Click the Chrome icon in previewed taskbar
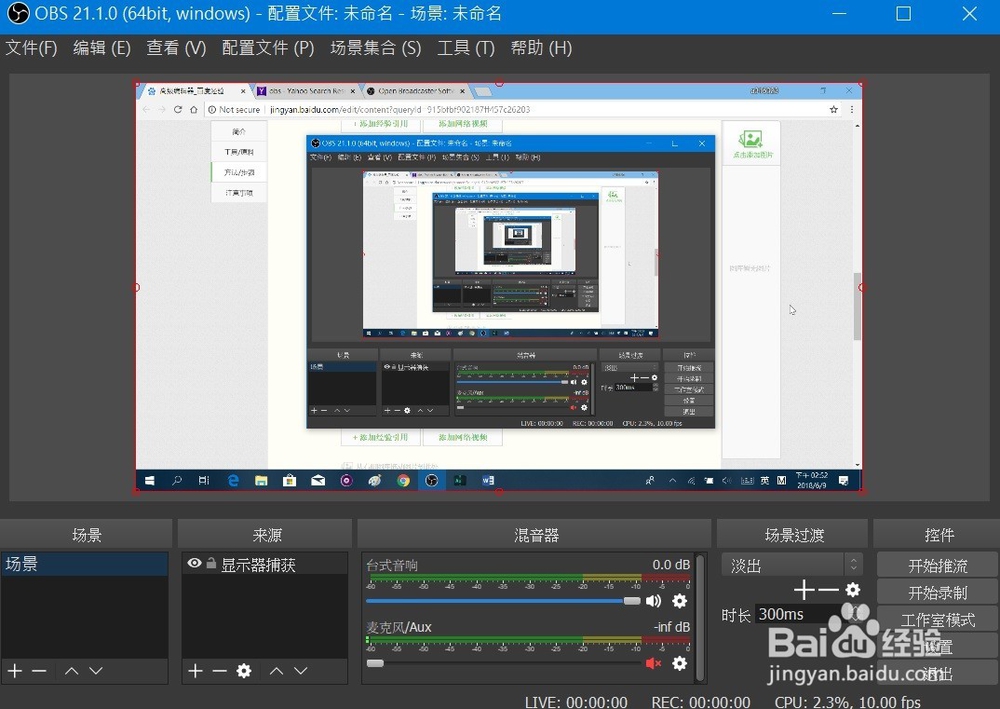The height and width of the screenshot is (709, 1000). click(x=403, y=481)
